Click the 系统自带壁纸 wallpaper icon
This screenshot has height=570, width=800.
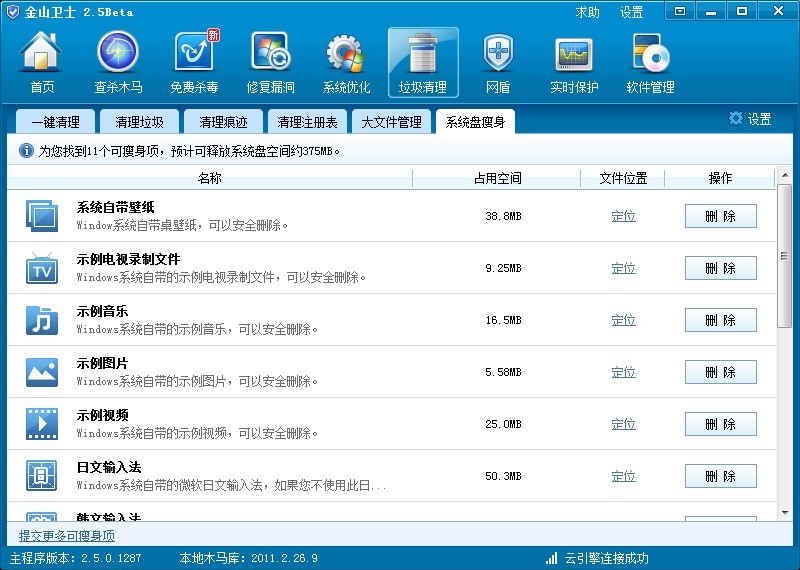coord(42,215)
